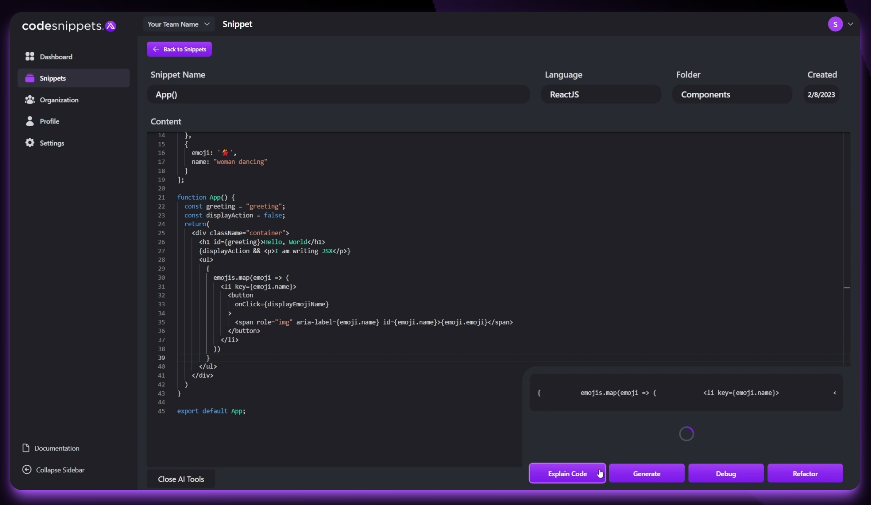871x505 pixels.
Task: Click the codesnippets logo icon
Action: [x=110, y=25]
